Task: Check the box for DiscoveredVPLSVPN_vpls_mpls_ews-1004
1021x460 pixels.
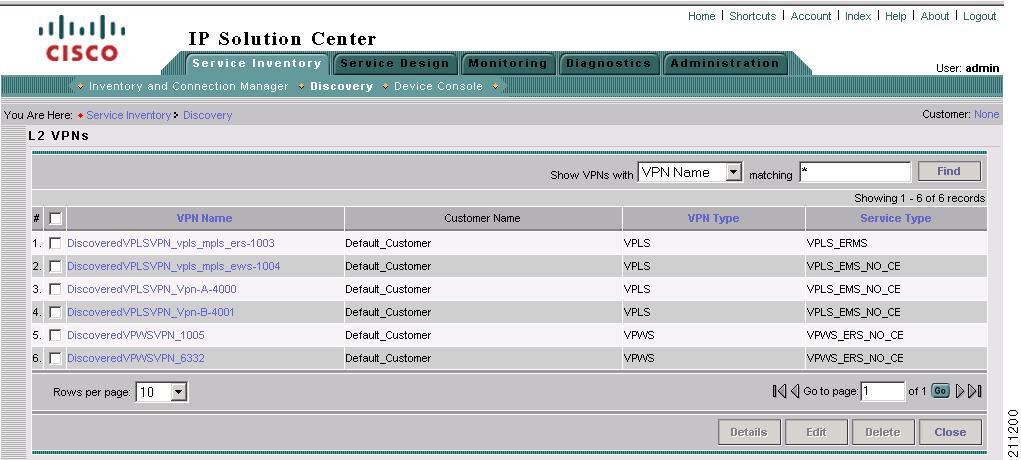Action: point(55,266)
